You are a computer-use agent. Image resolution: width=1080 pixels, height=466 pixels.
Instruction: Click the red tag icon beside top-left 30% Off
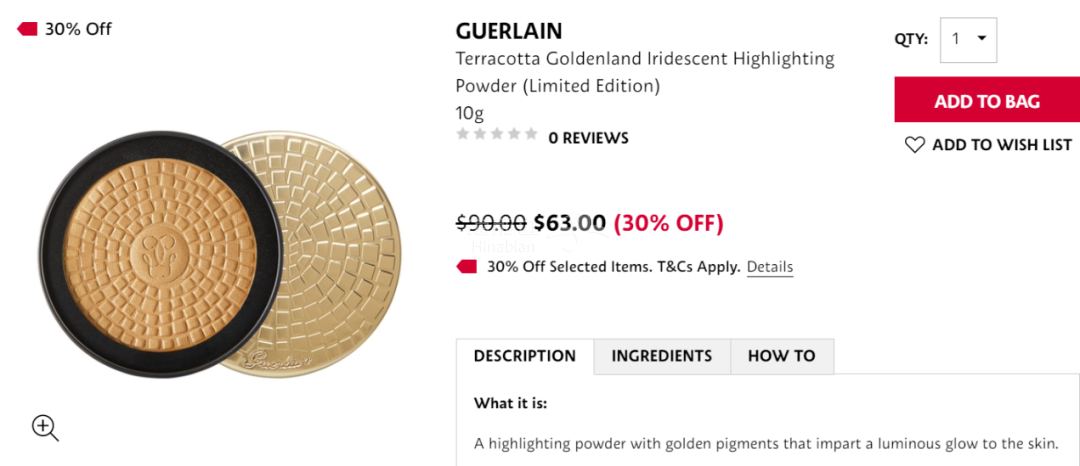click(x=27, y=29)
